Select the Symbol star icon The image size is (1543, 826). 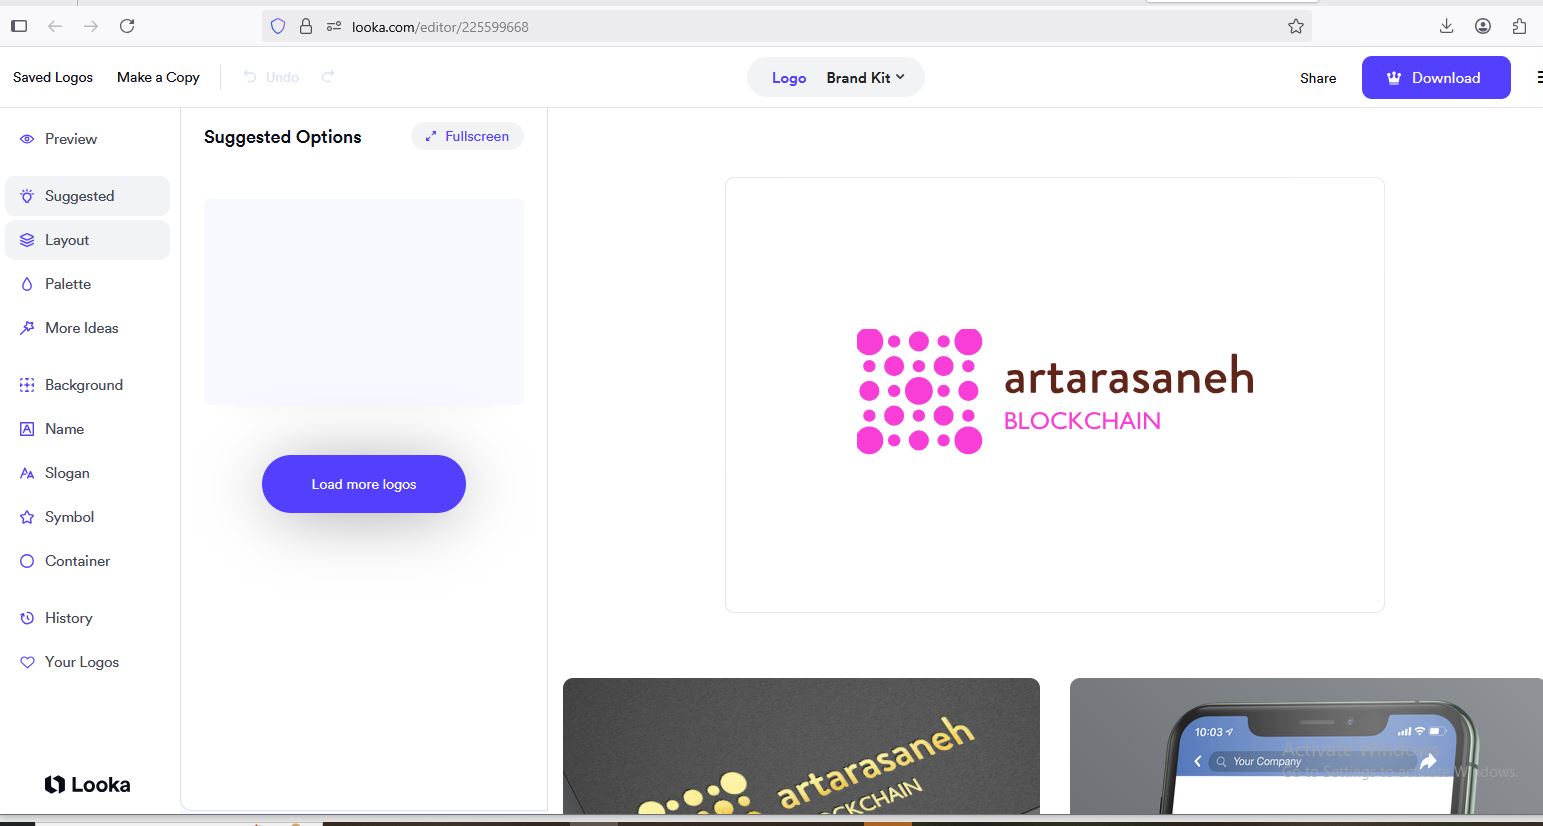pyautogui.click(x=27, y=517)
